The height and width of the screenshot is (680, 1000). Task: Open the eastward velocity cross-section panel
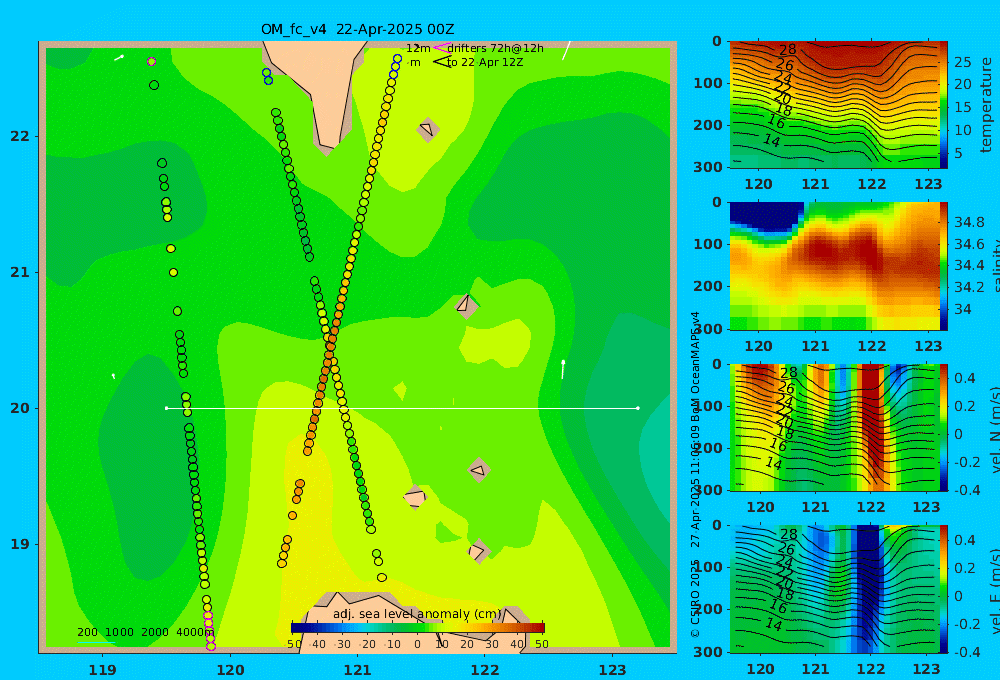(x=834, y=589)
